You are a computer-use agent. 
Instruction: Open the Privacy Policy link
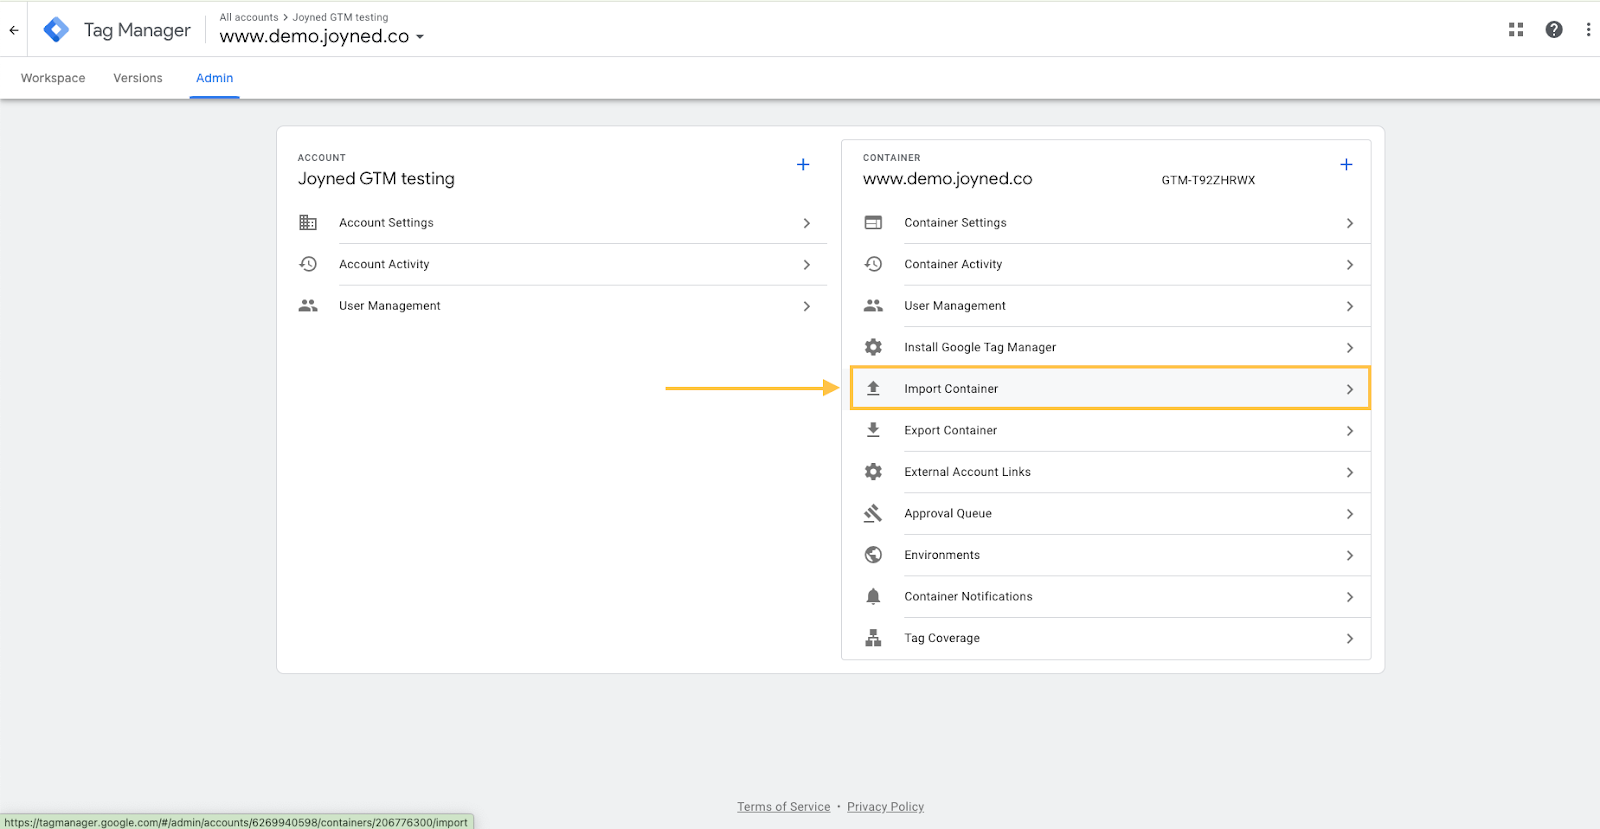click(886, 807)
